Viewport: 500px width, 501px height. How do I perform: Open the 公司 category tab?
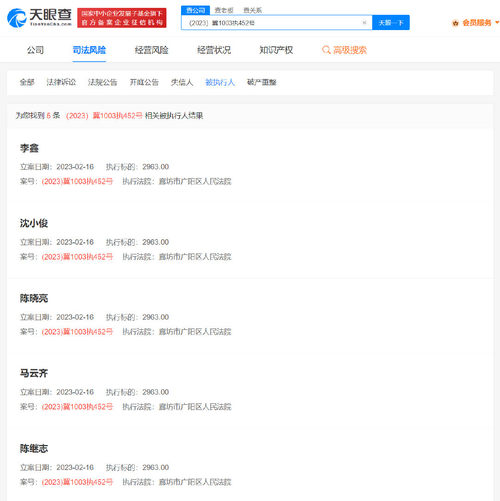[x=35, y=50]
